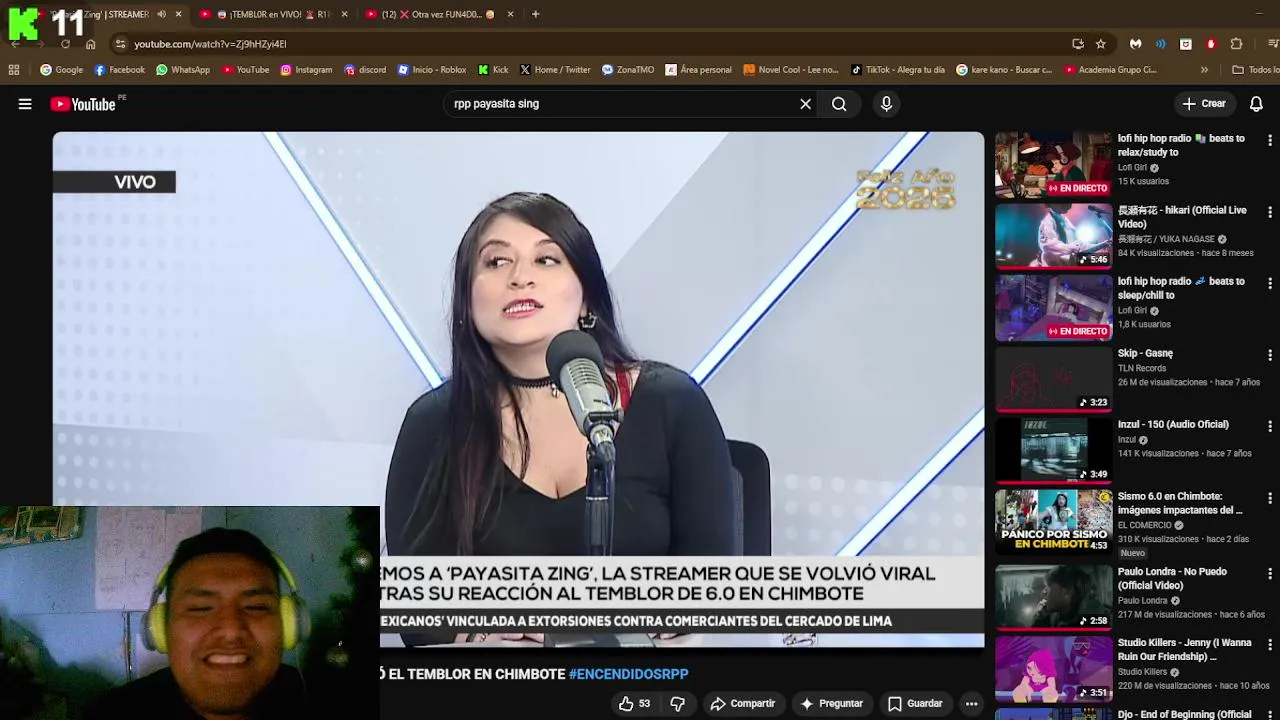Open the discord bookmark
The height and width of the screenshot is (720, 1280).
click(365, 70)
